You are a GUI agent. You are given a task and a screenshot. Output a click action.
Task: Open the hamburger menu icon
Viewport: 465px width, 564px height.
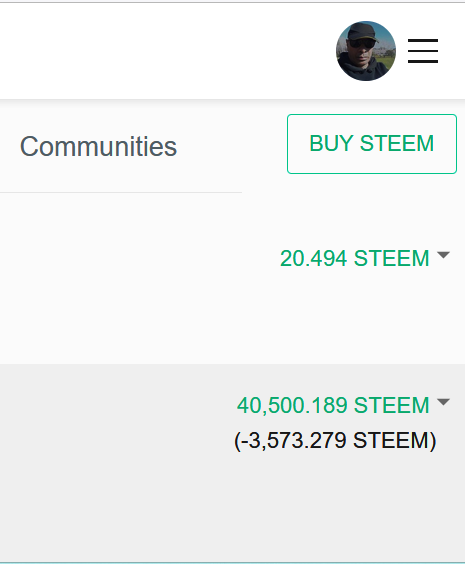(x=423, y=51)
